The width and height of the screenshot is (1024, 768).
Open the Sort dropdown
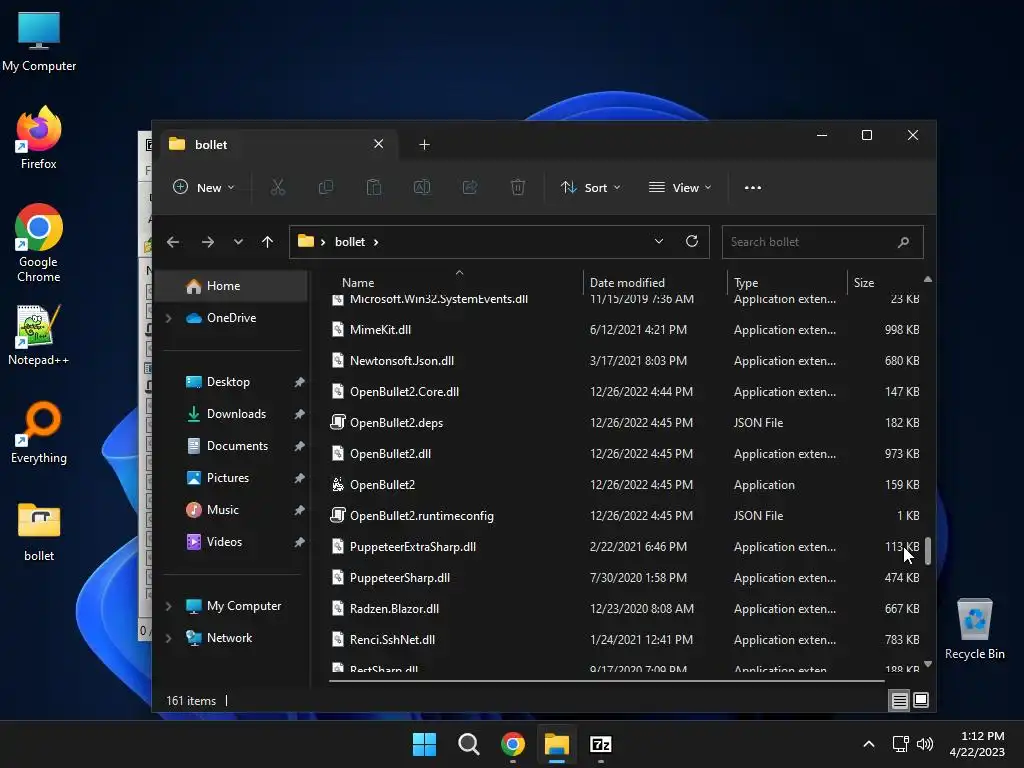590,187
